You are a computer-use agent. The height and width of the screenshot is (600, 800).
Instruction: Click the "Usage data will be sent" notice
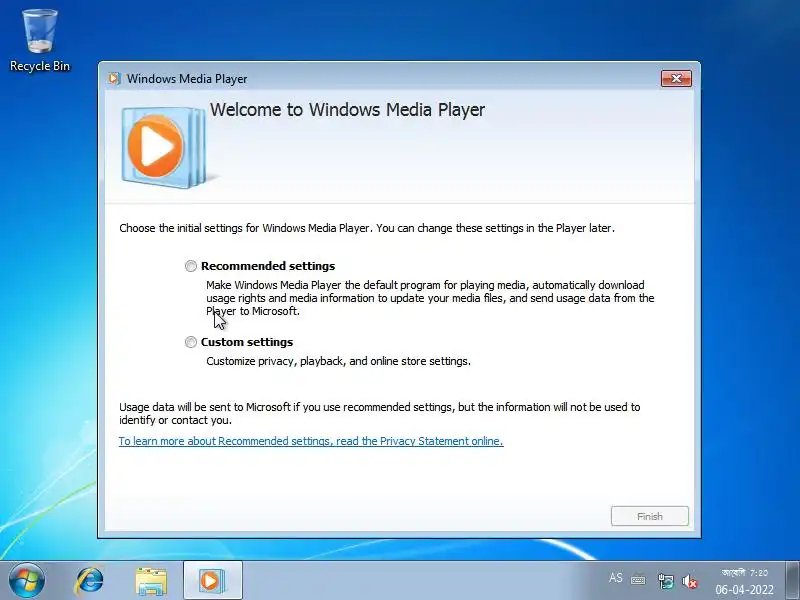pyautogui.click(x=380, y=414)
